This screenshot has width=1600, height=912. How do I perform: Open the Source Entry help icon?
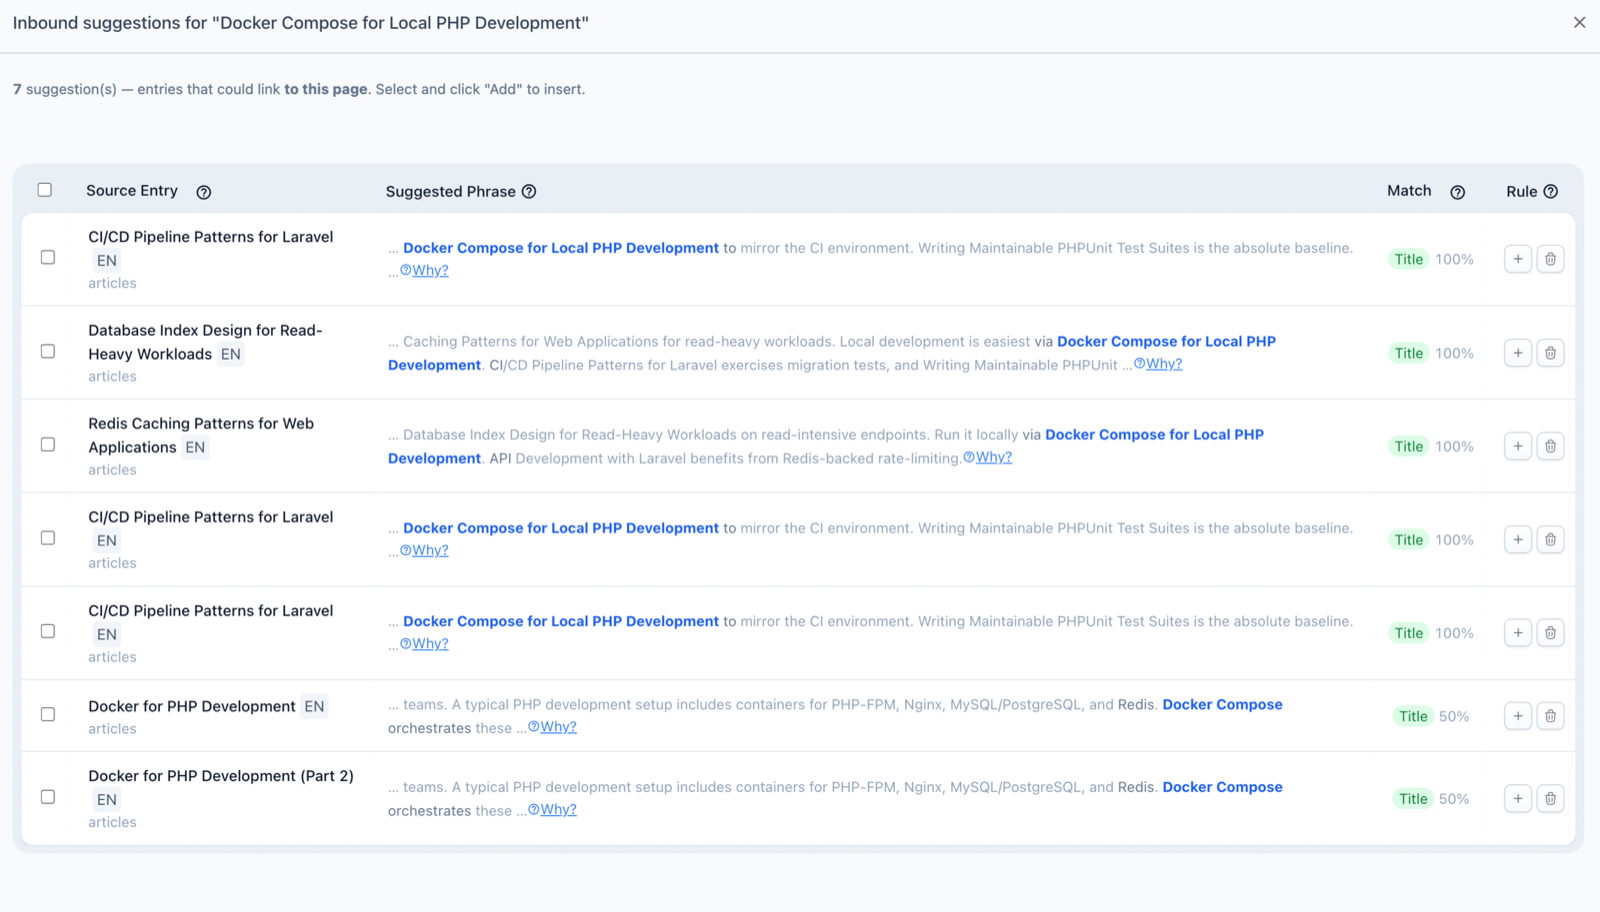pyautogui.click(x=204, y=192)
